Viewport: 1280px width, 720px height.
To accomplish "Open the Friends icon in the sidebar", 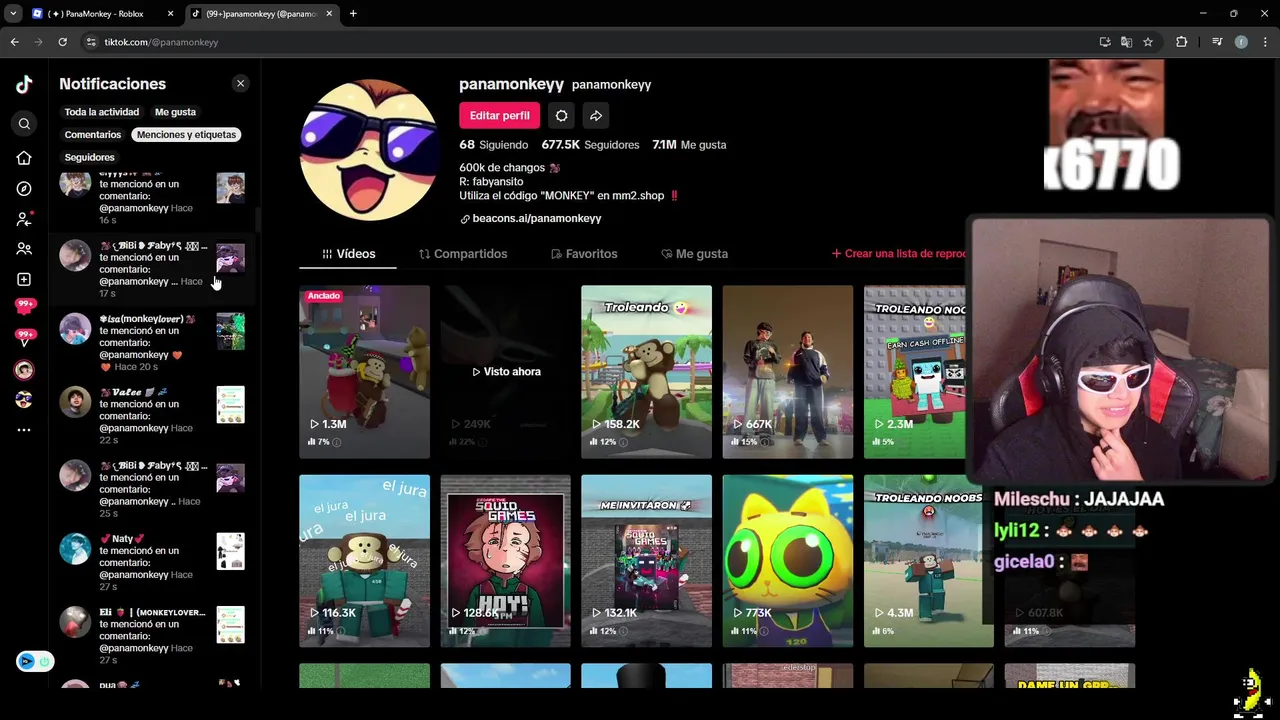I will (24, 249).
